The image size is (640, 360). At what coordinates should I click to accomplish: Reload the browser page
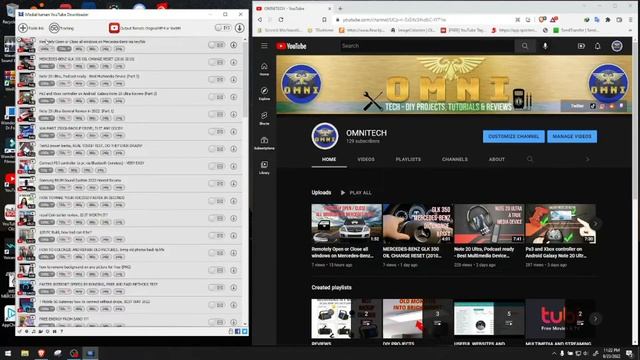pos(281,20)
